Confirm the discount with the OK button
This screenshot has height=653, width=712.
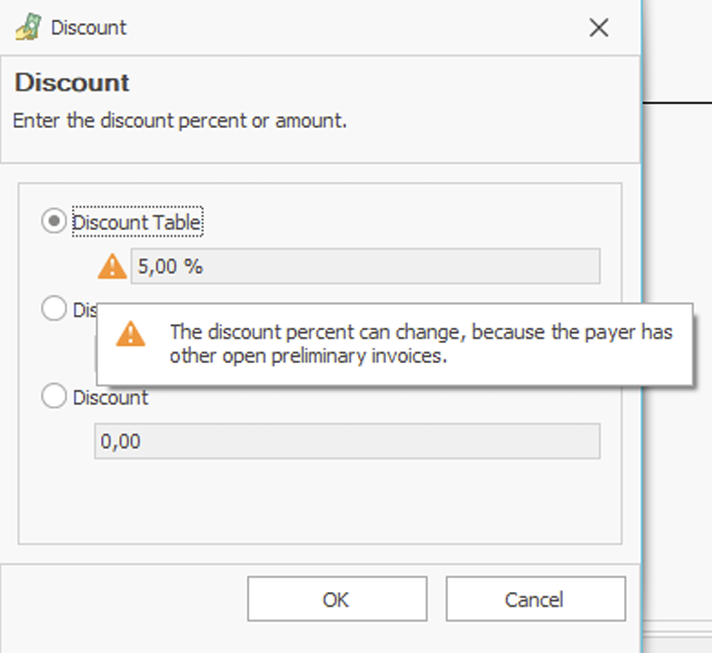point(337,599)
